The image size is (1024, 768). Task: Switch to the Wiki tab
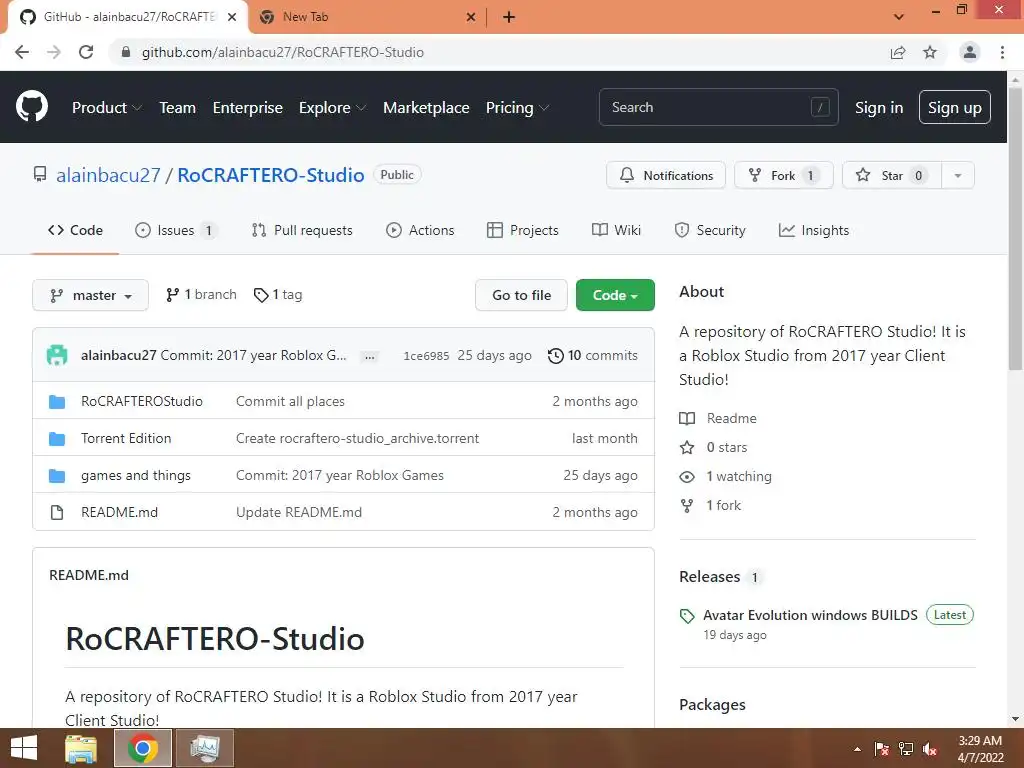coord(616,230)
